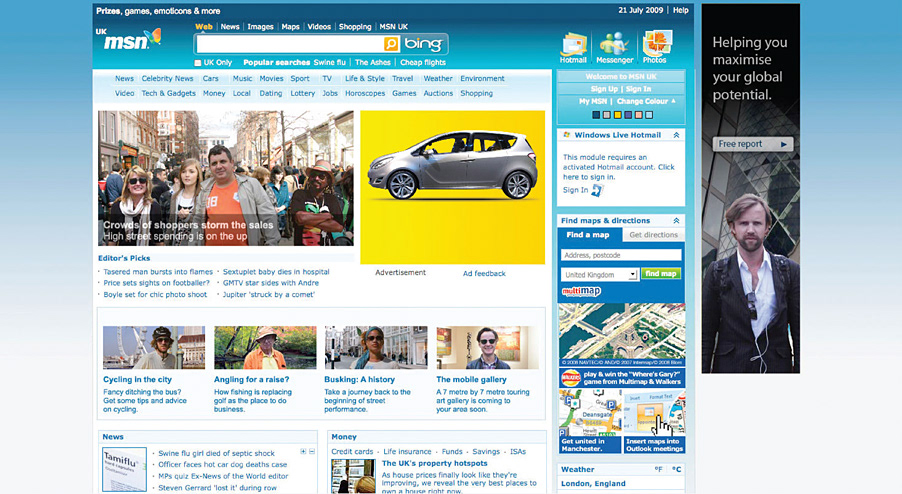Choose the pink colour swatch
This screenshot has height=494, width=902.
pyautogui.click(x=639, y=114)
